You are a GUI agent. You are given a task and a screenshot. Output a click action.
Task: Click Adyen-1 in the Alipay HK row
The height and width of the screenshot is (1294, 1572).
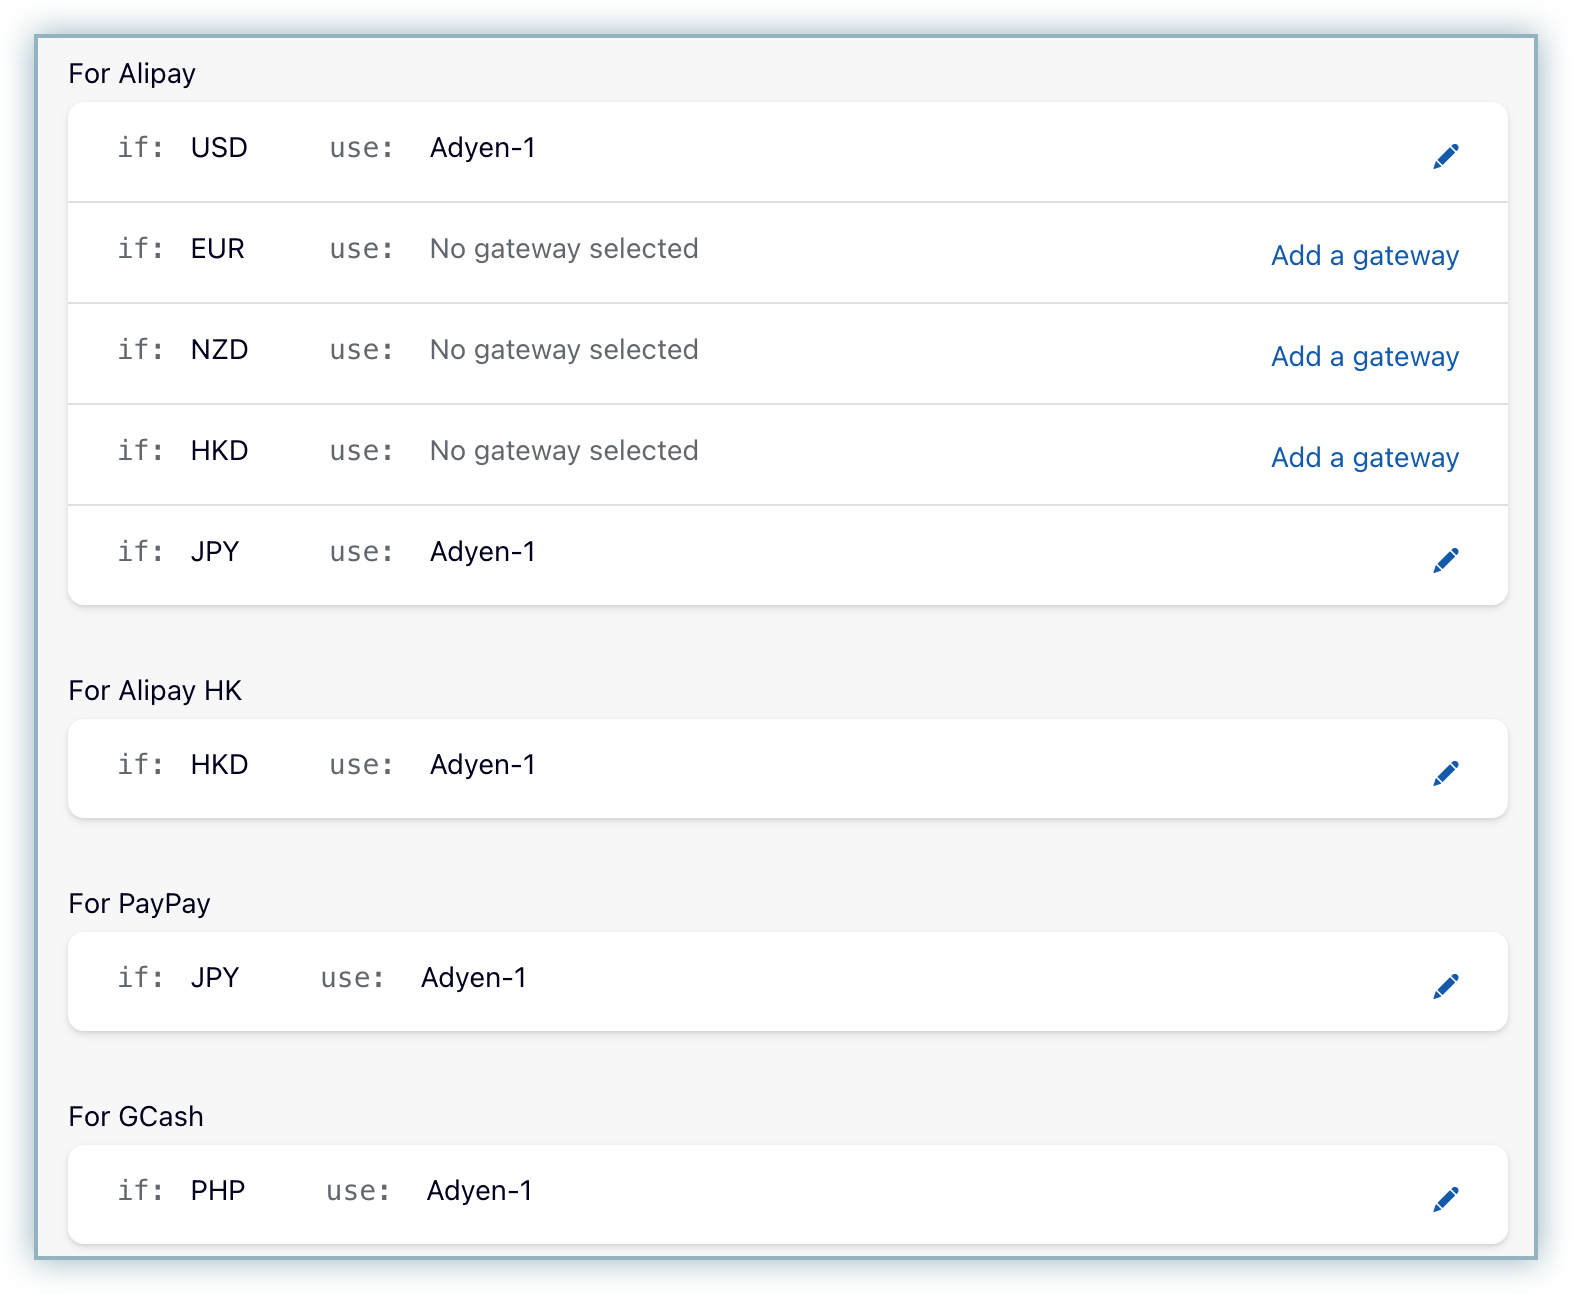coord(483,765)
